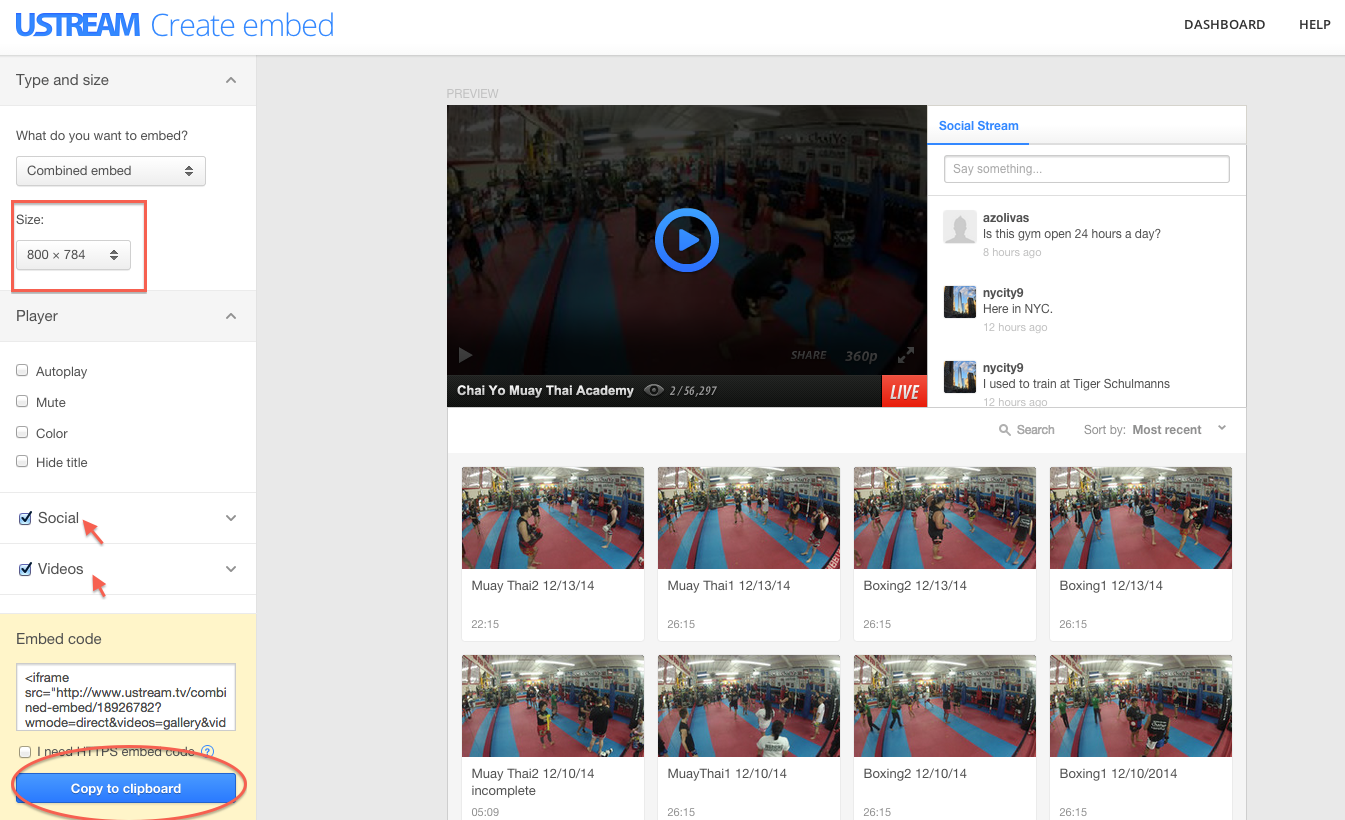Uncheck the Social checkbox

[26, 518]
